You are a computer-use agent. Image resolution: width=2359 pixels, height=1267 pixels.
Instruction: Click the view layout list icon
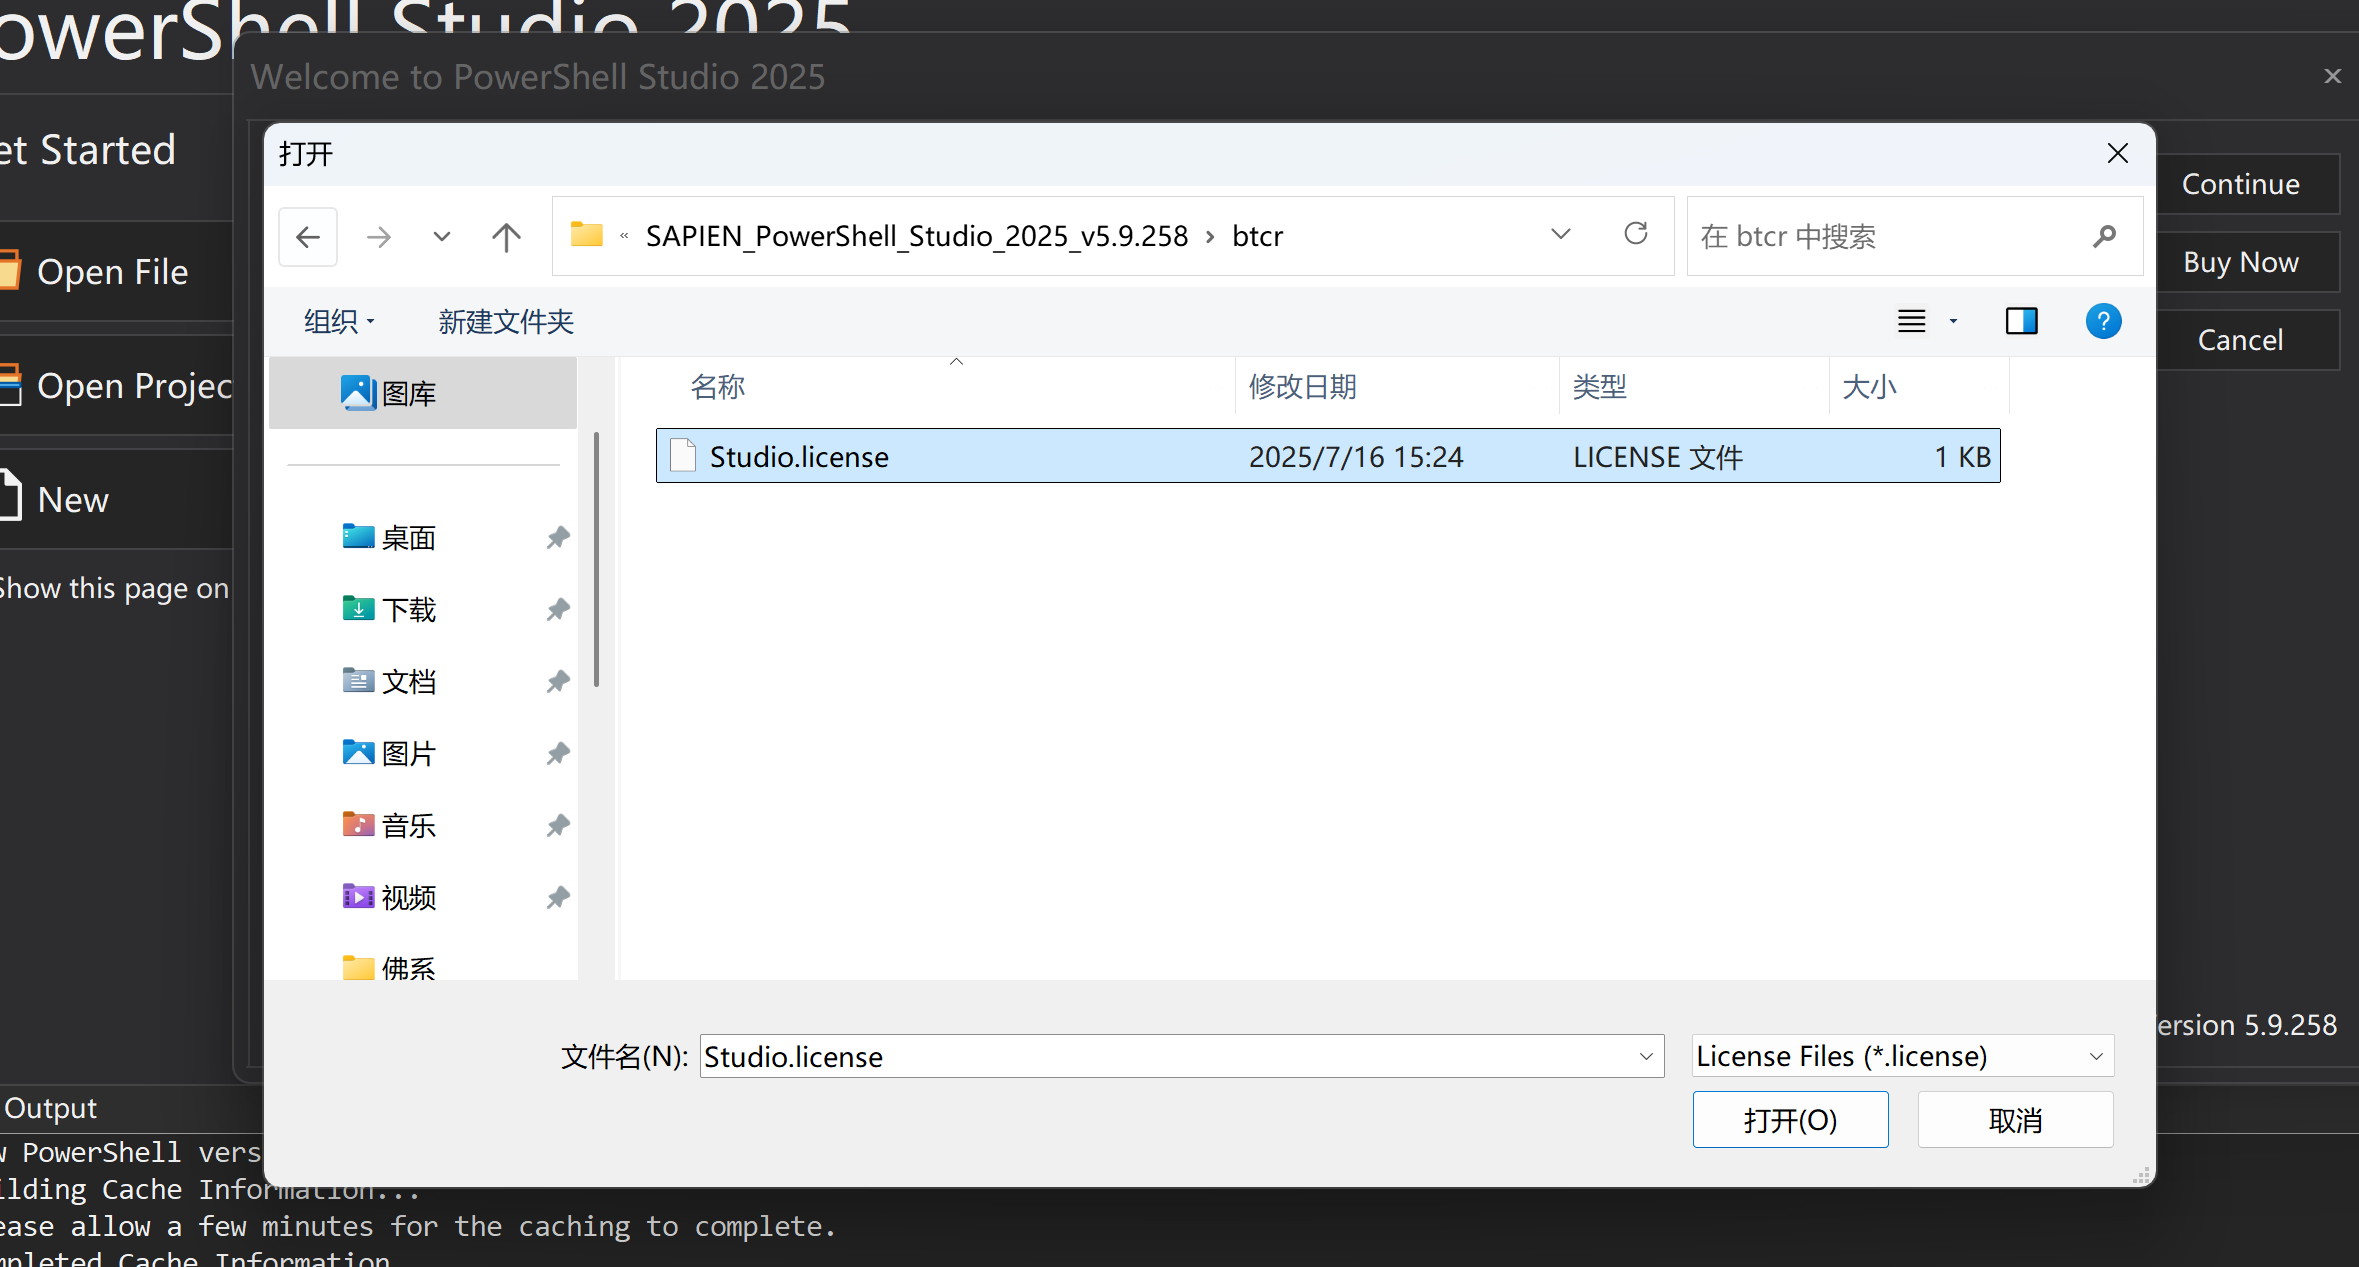coord(1912,321)
